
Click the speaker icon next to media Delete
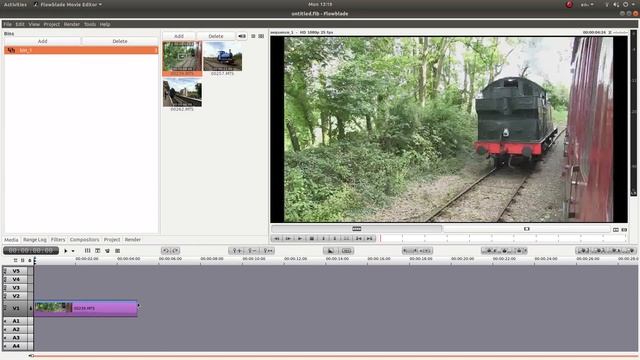pos(242,36)
